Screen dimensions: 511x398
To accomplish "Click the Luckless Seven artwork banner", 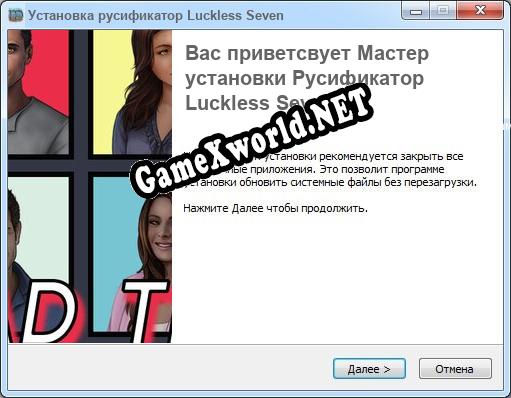I will 90,186.
